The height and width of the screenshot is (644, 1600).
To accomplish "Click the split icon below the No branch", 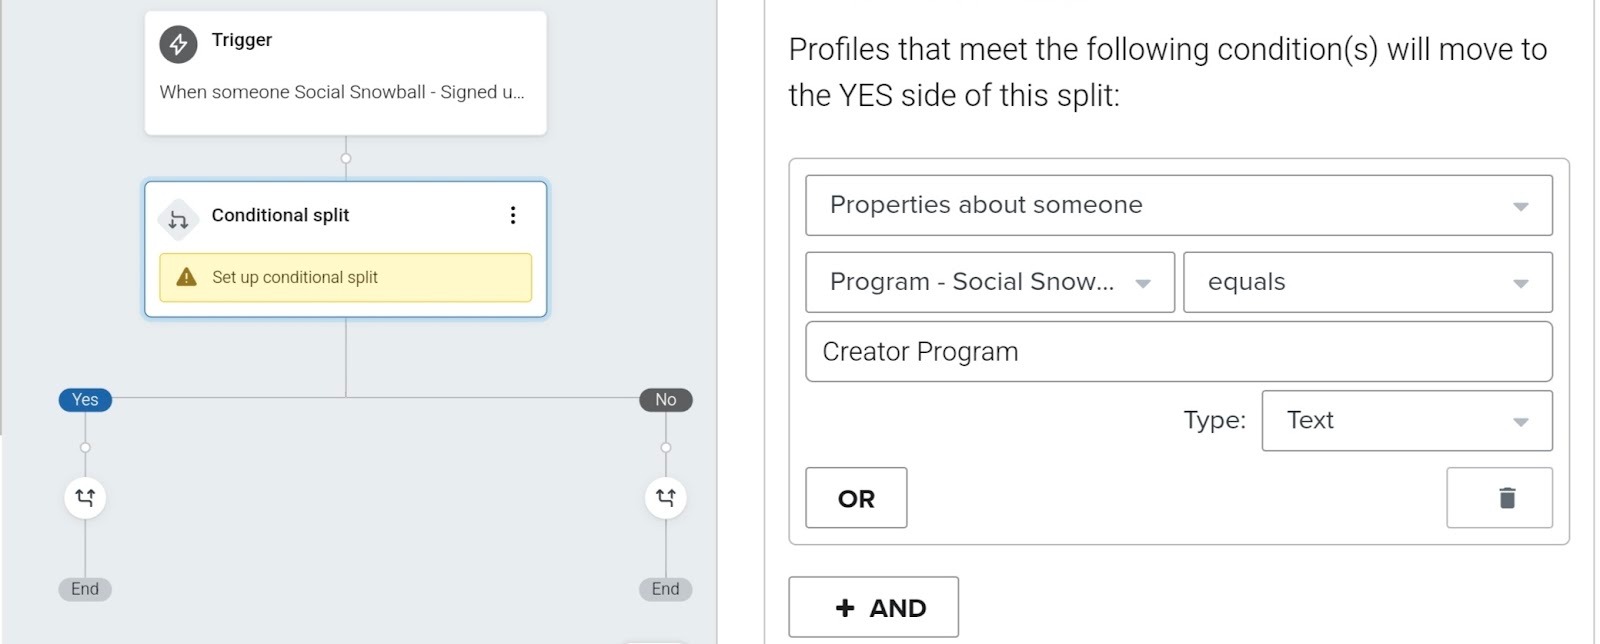I will pyautogui.click(x=665, y=497).
